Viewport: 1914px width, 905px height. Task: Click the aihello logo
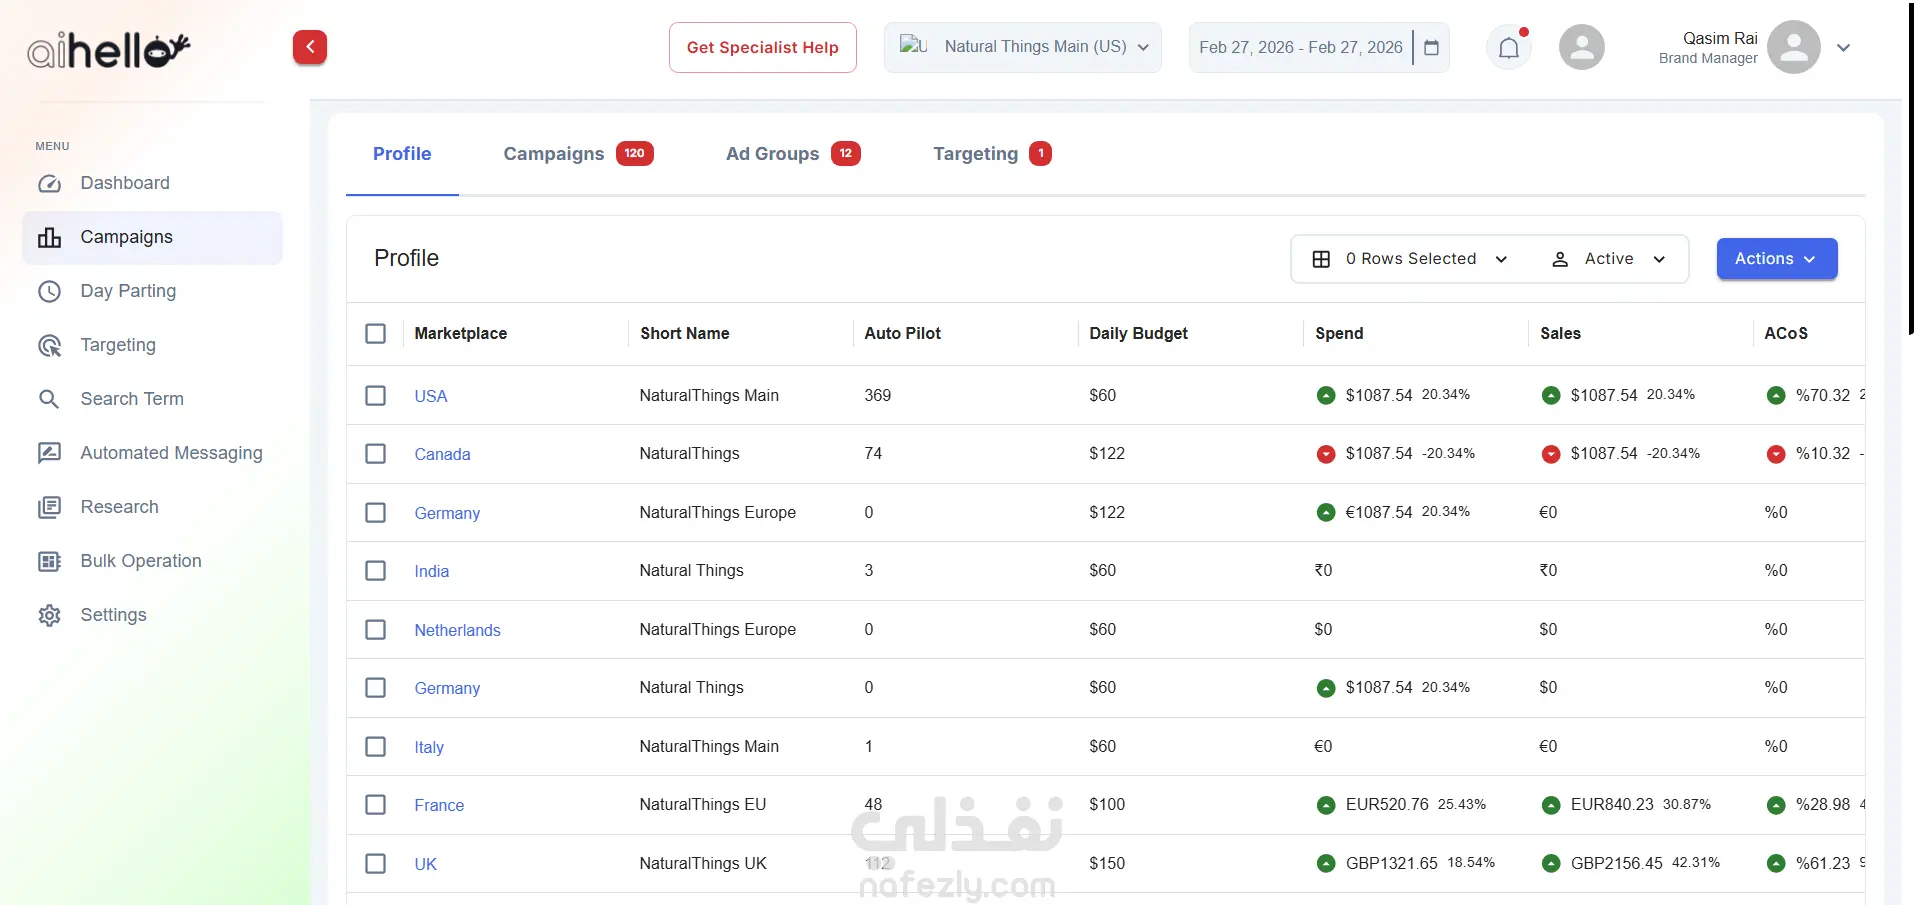pos(109,49)
